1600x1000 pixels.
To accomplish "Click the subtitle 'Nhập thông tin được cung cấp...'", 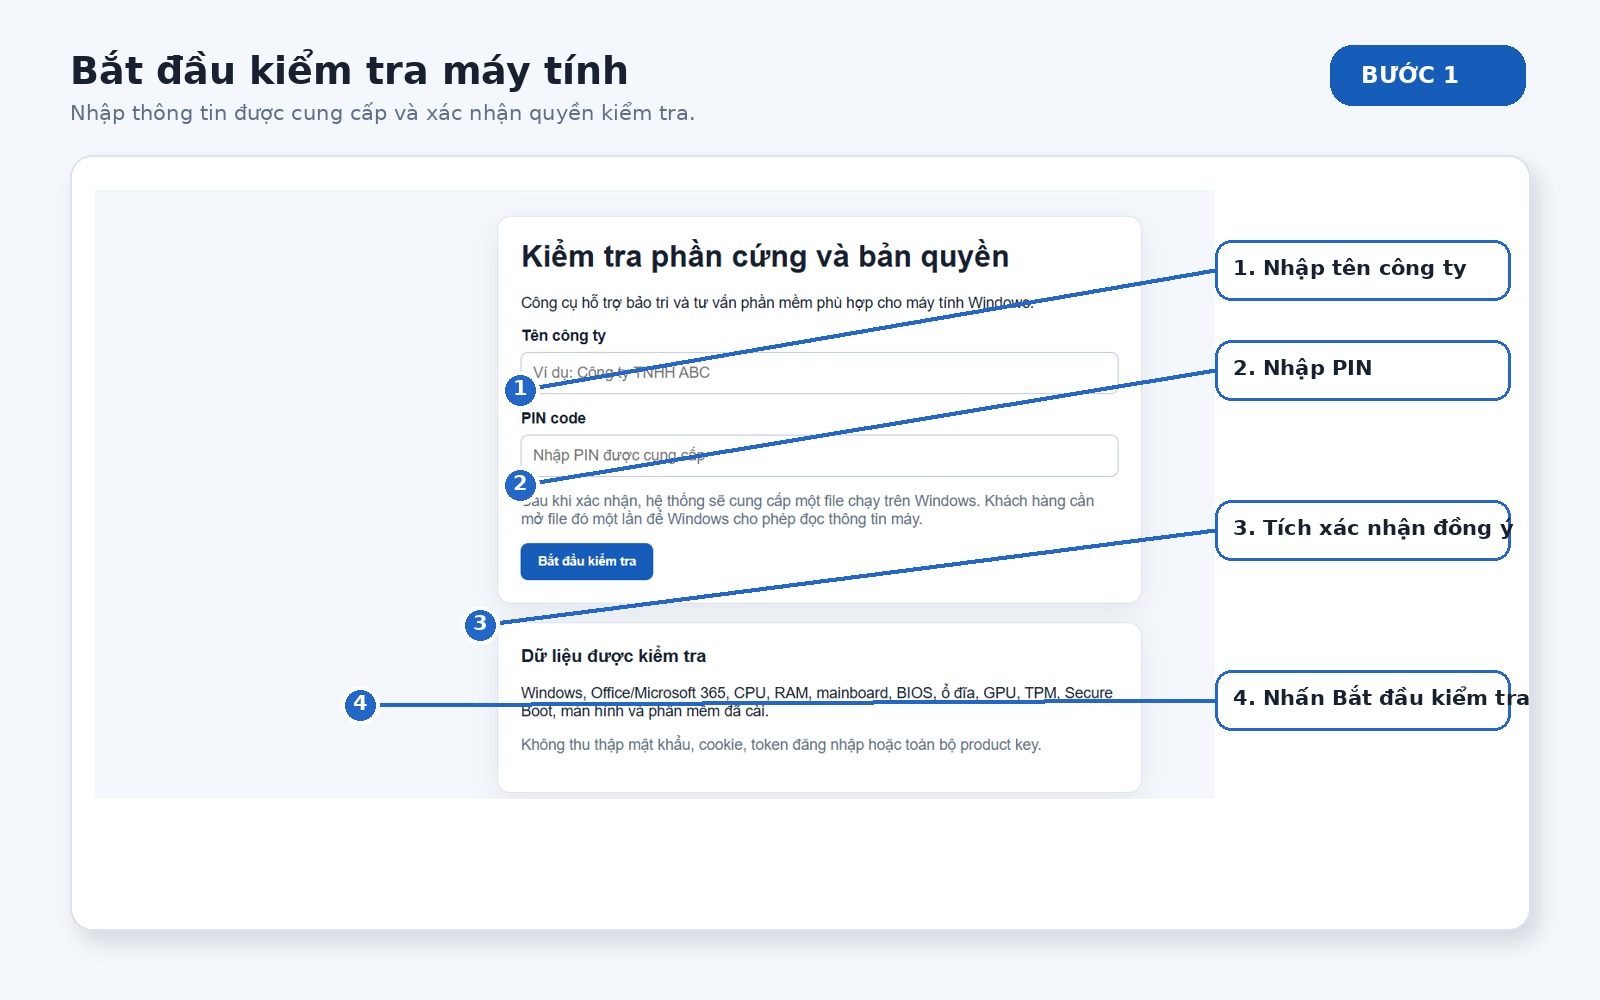I will [382, 113].
